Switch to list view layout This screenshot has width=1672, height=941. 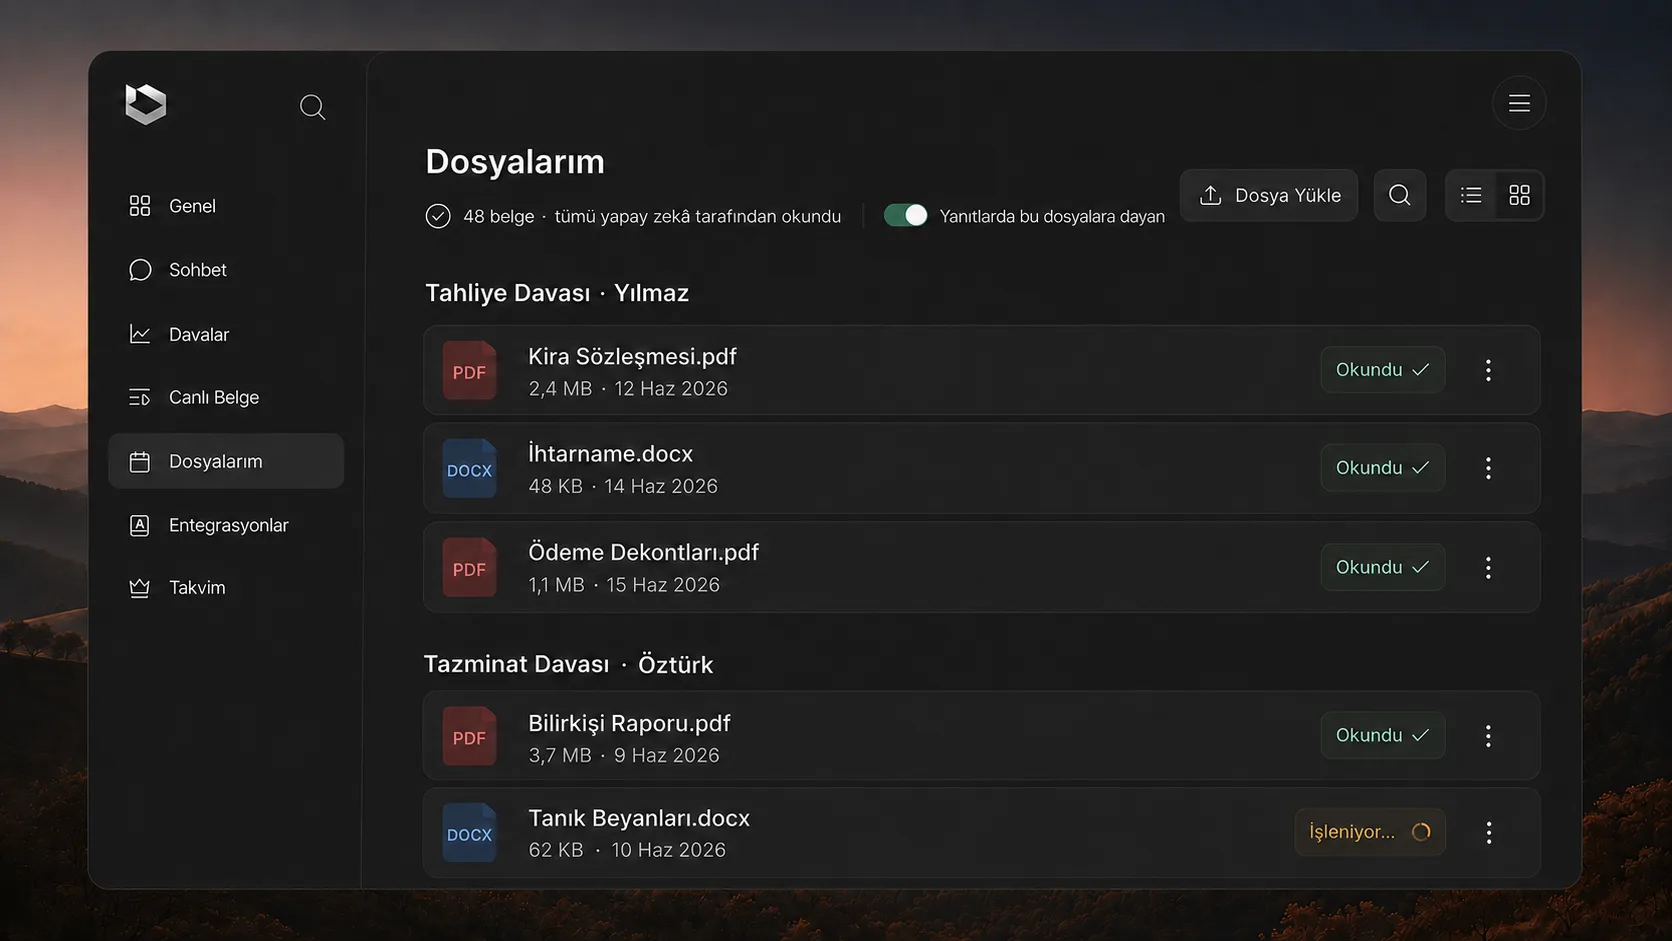click(x=1471, y=195)
